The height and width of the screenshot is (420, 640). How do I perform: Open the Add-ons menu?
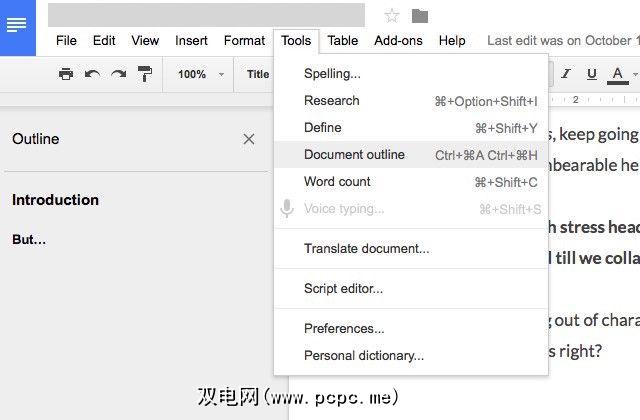(x=398, y=41)
